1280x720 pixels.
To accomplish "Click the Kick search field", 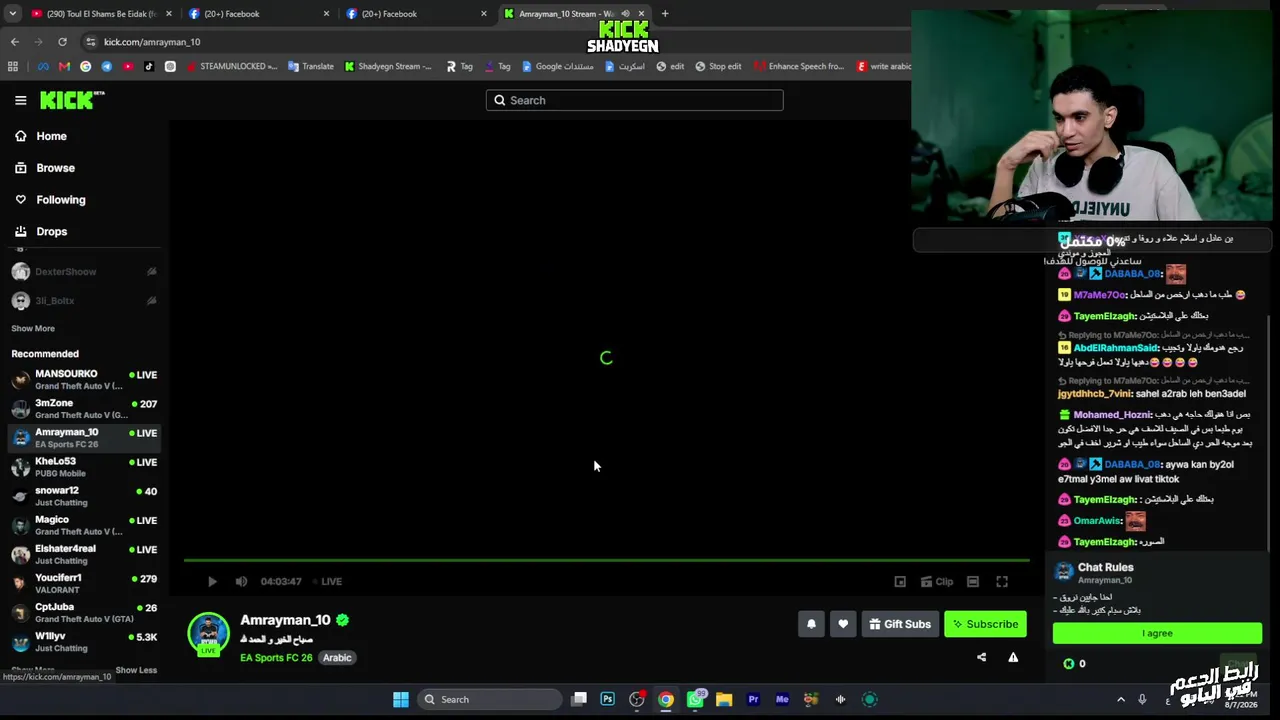I will [635, 100].
